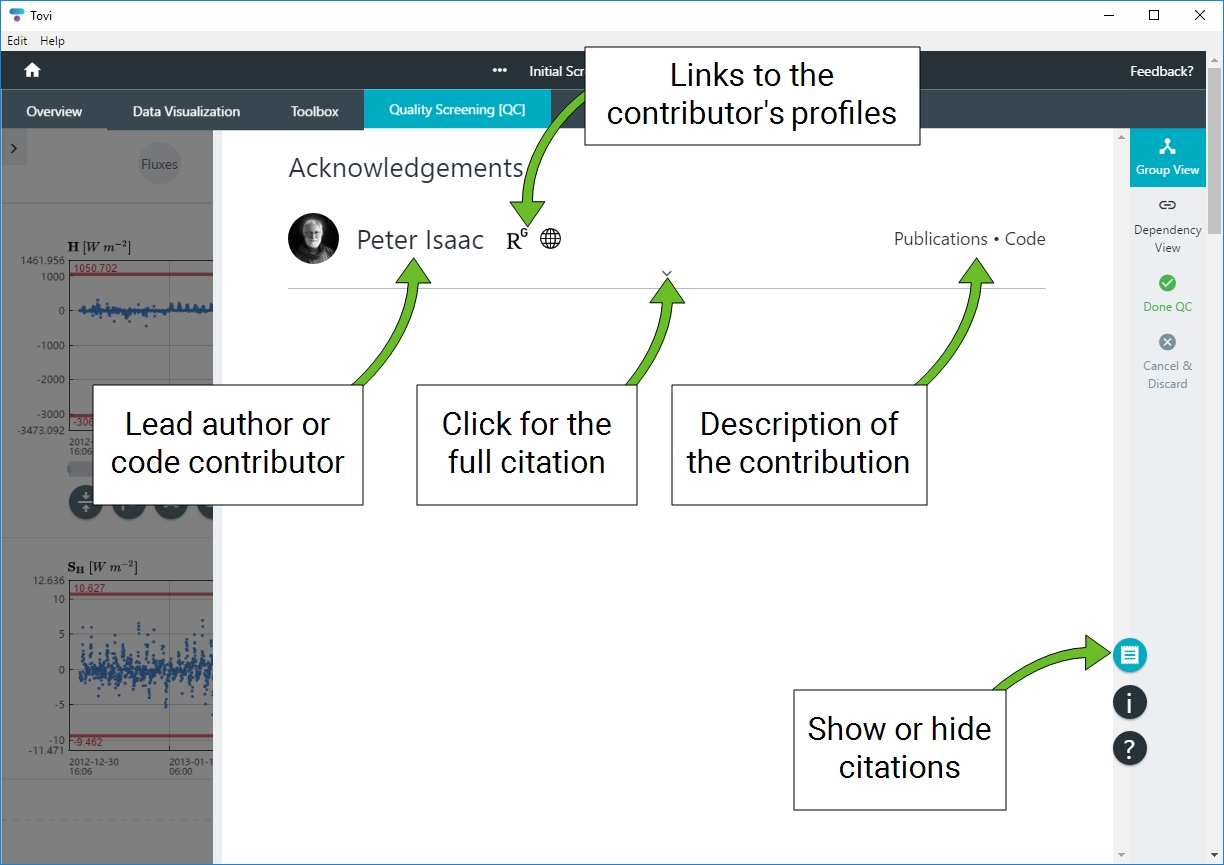
Task: Toggle the citations panel button
Action: pos(1129,655)
